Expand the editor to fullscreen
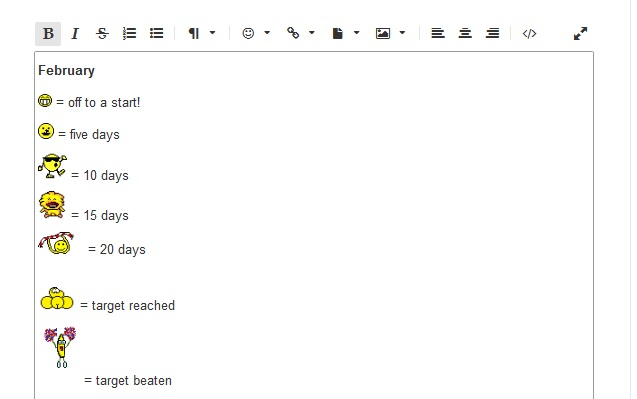Screen dimensions: 637x399 tap(580, 34)
